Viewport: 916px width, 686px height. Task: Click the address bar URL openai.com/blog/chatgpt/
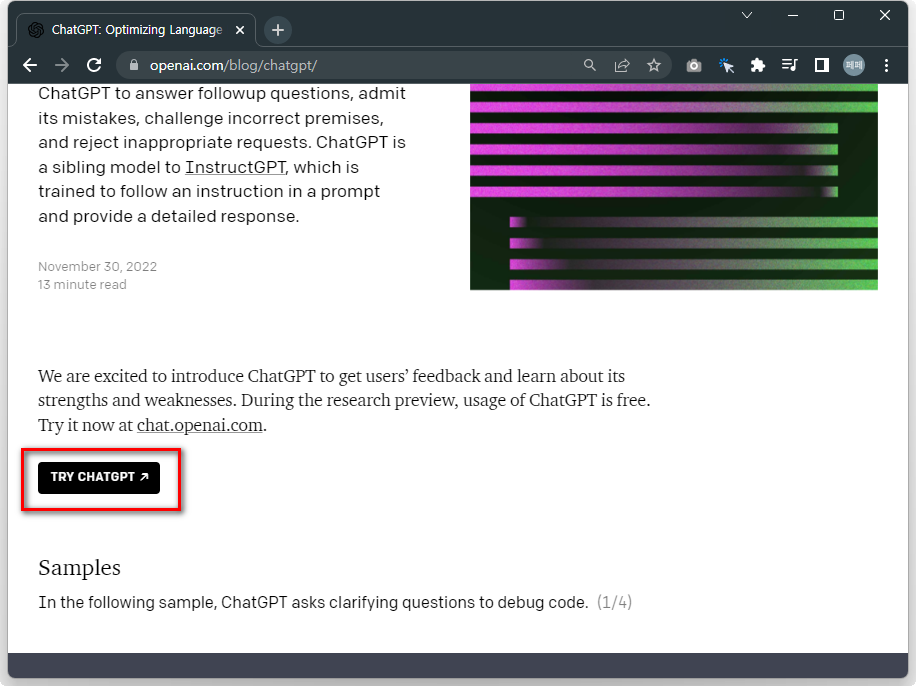click(234, 65)
